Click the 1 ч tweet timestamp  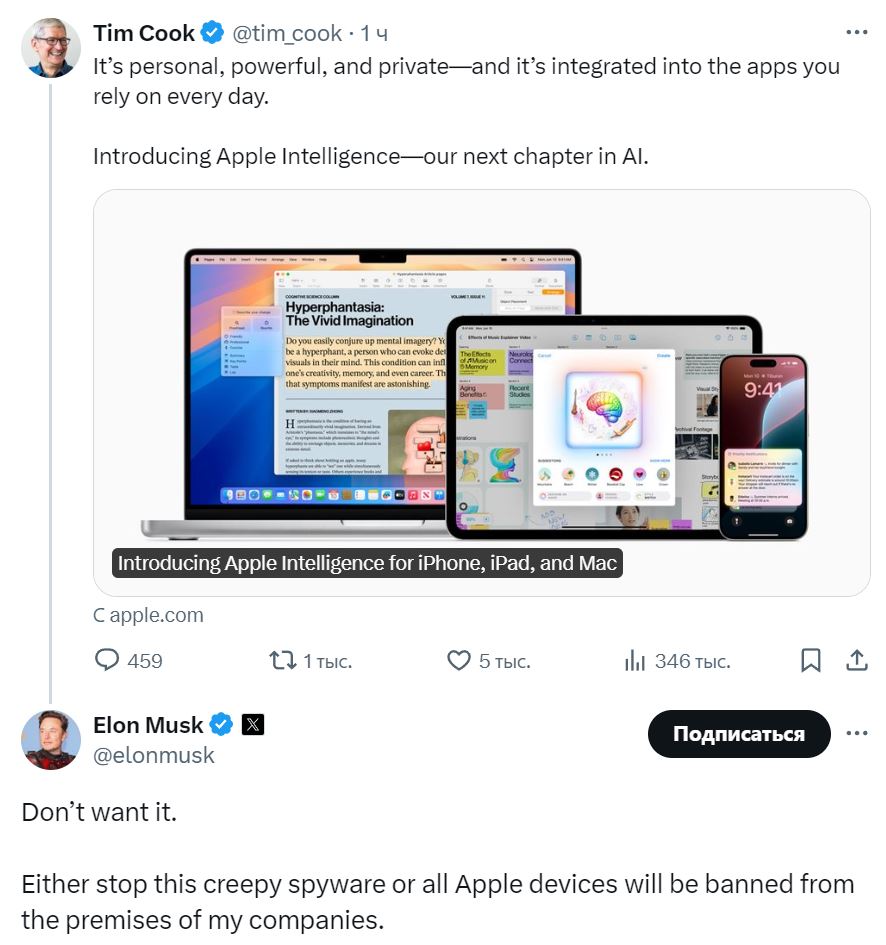click(375, 33)
